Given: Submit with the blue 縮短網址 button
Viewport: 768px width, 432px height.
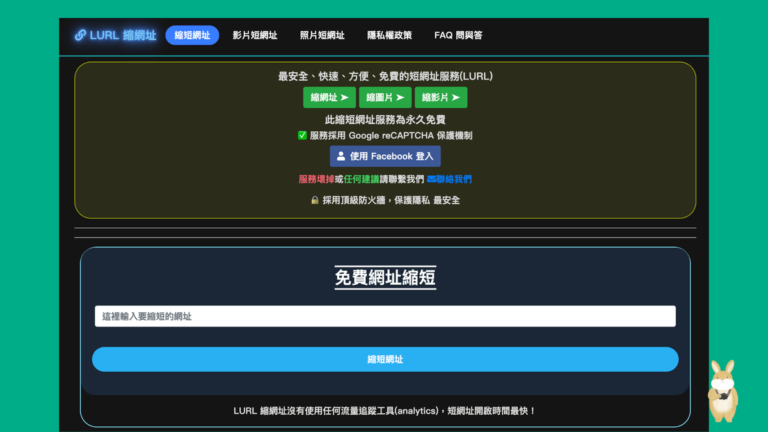Looking at the screenshot, I should pyautogui.click(x=385, y=360).
